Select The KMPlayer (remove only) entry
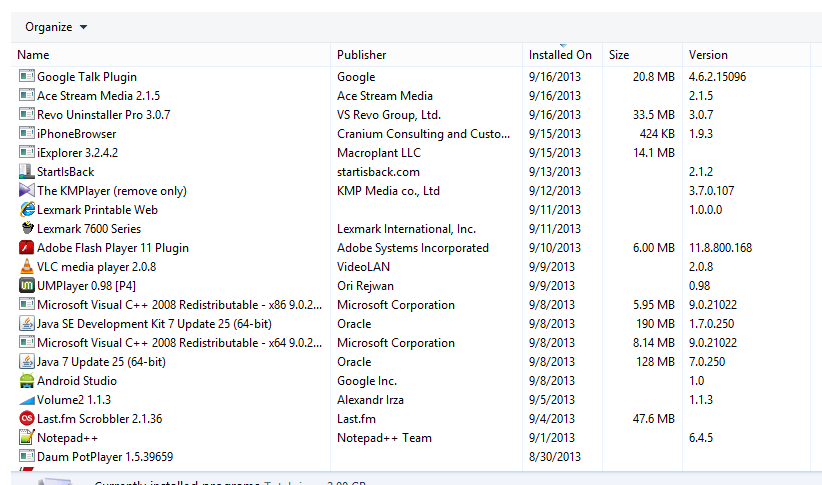The height and width of the screenshot is (485, 822). tap(112, 191)
